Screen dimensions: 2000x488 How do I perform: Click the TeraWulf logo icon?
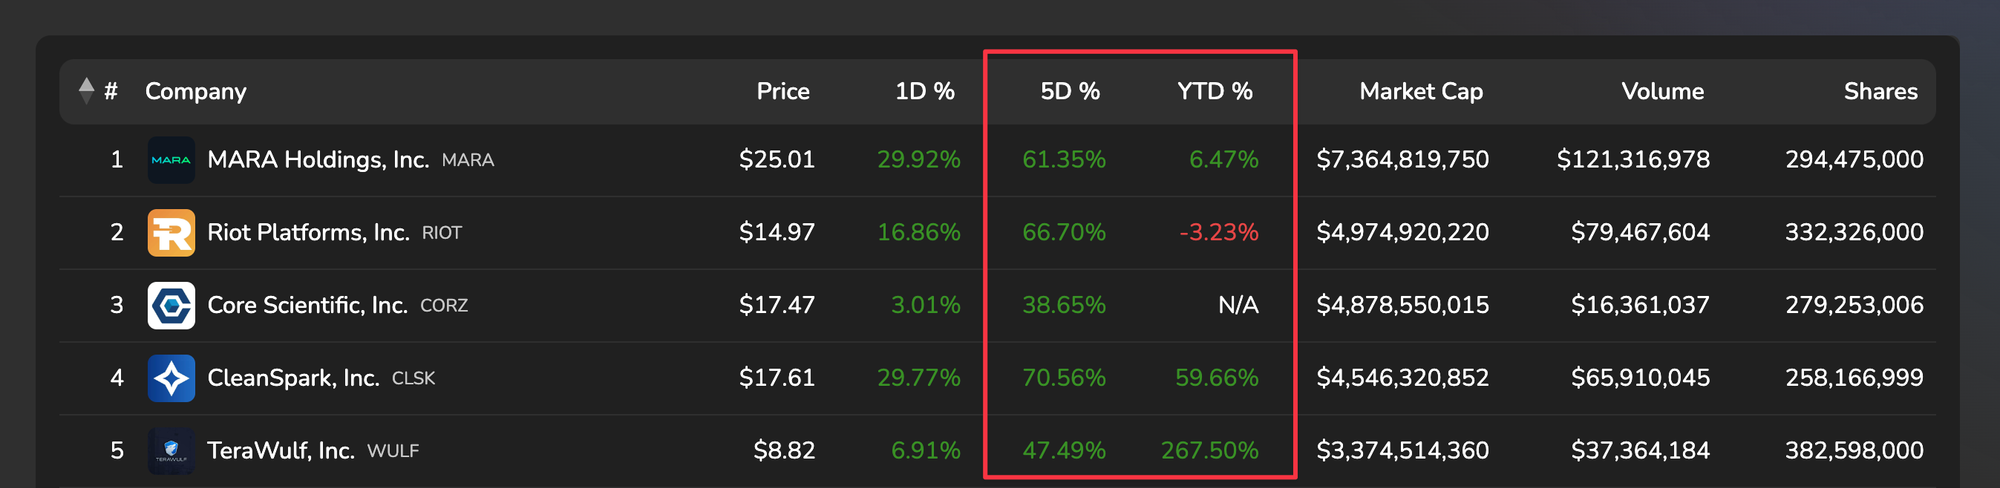click(x=171, y=451)
